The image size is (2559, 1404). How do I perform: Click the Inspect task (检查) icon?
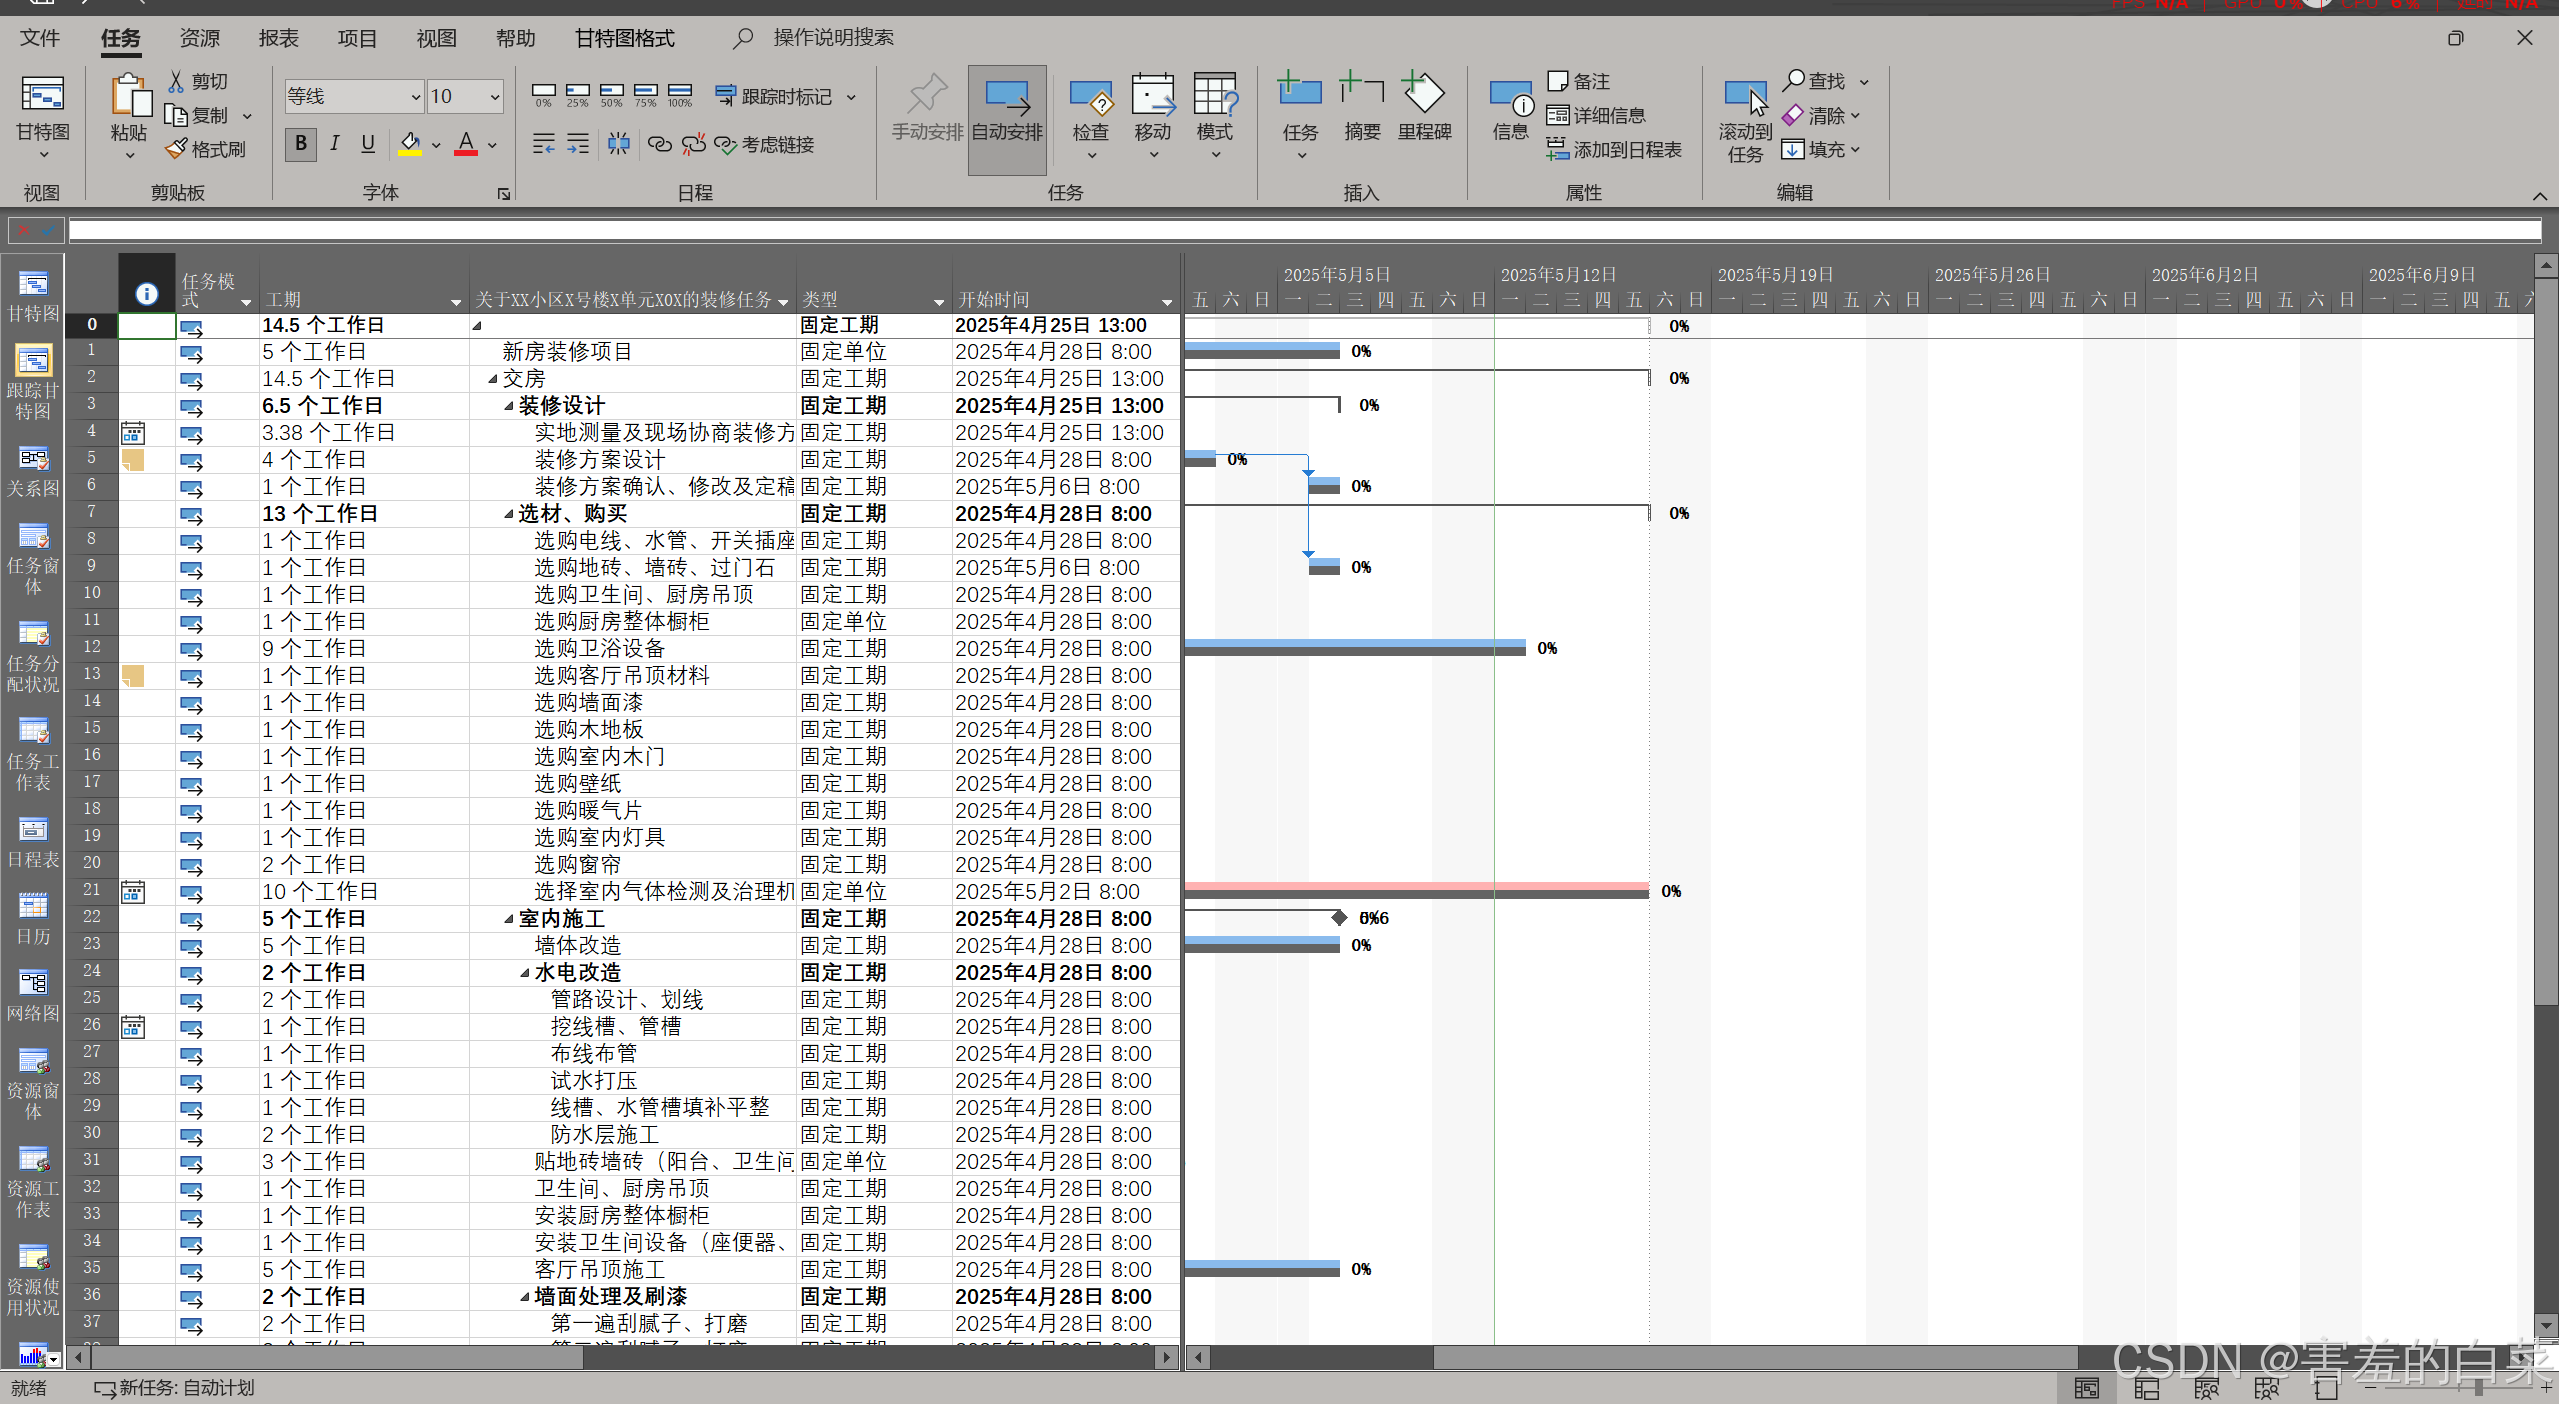[1090, 100]
